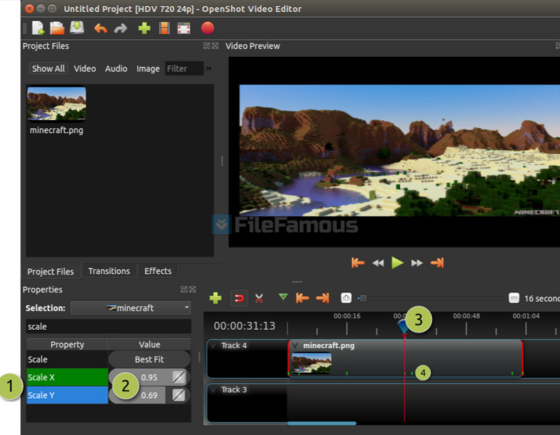This screenshot has height=435, width=560.
Task: Switch to the Effects tab
Action: (158, 271)
